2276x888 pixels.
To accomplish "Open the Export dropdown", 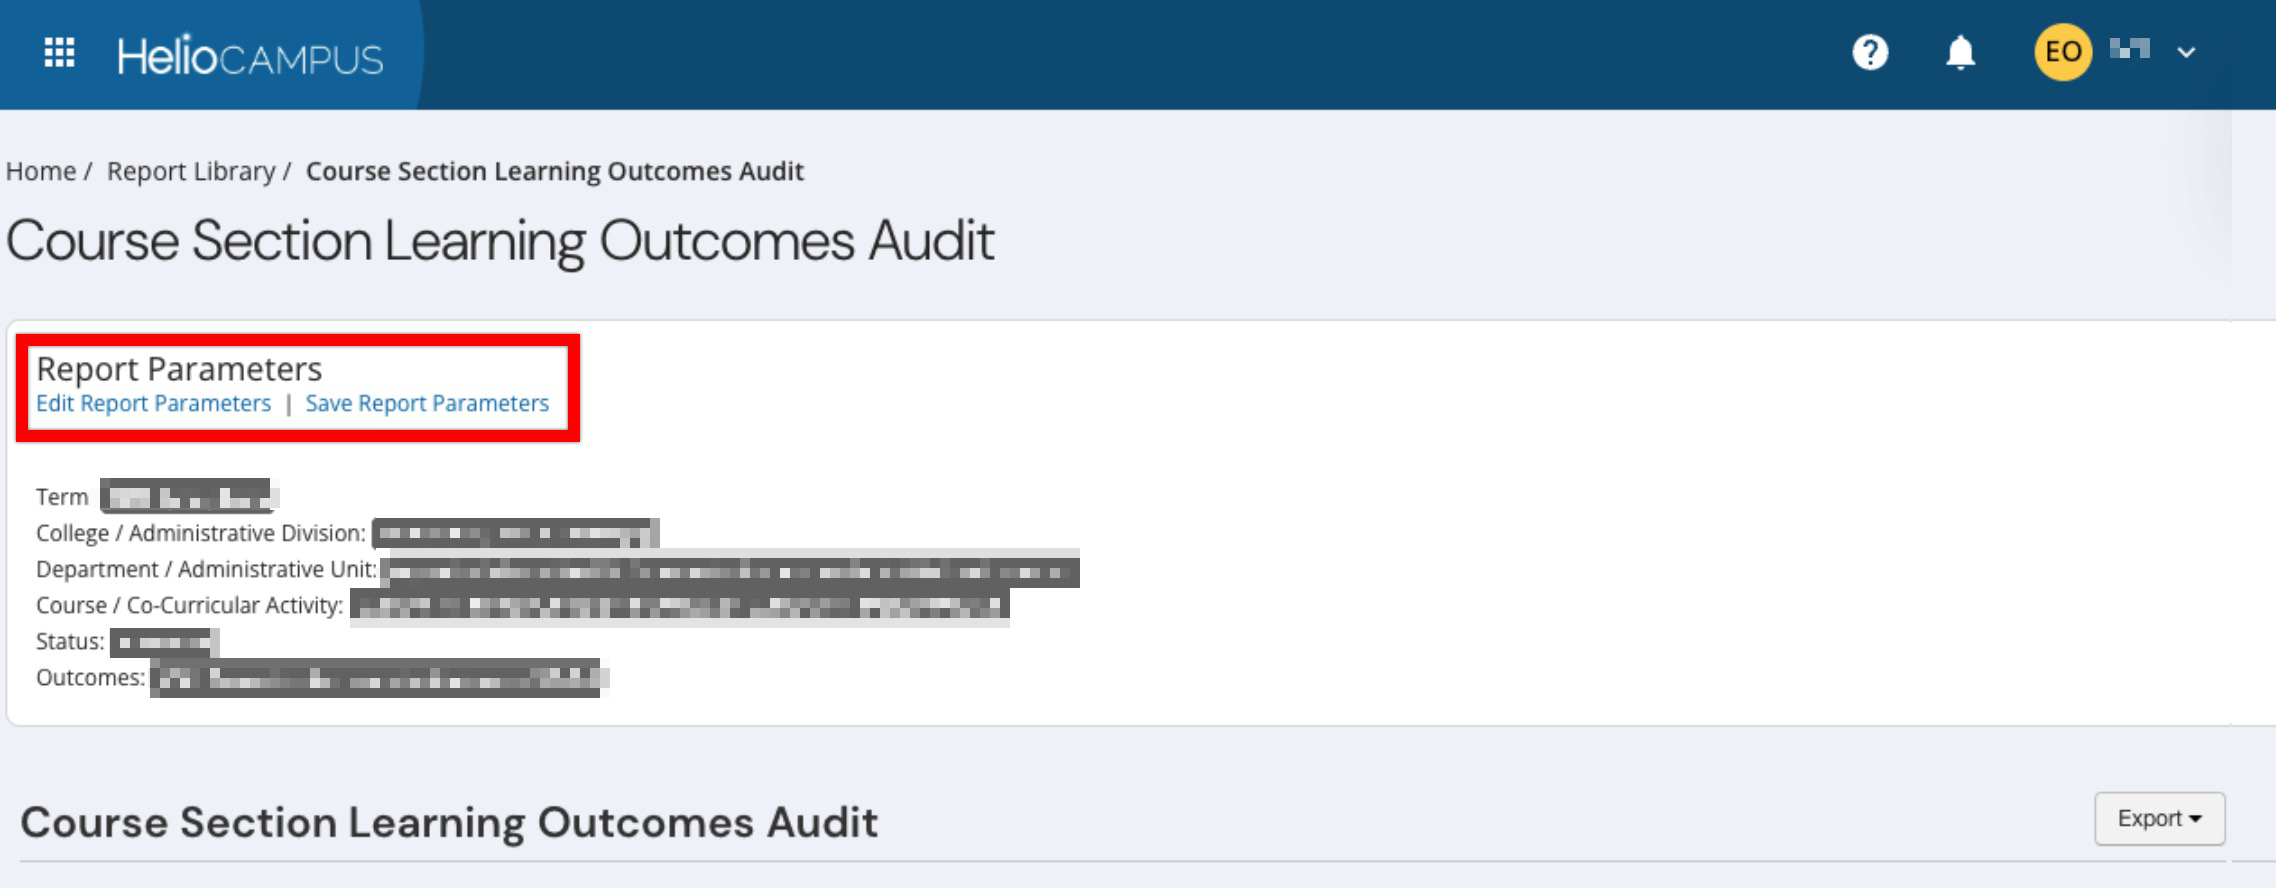I will pos(2159,818).
